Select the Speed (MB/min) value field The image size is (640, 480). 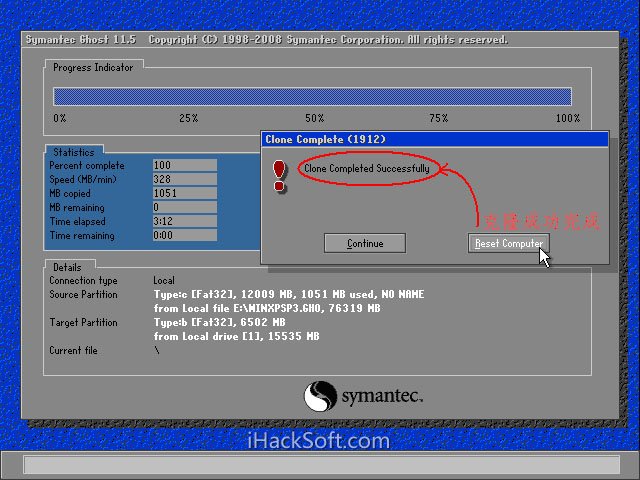184,179
